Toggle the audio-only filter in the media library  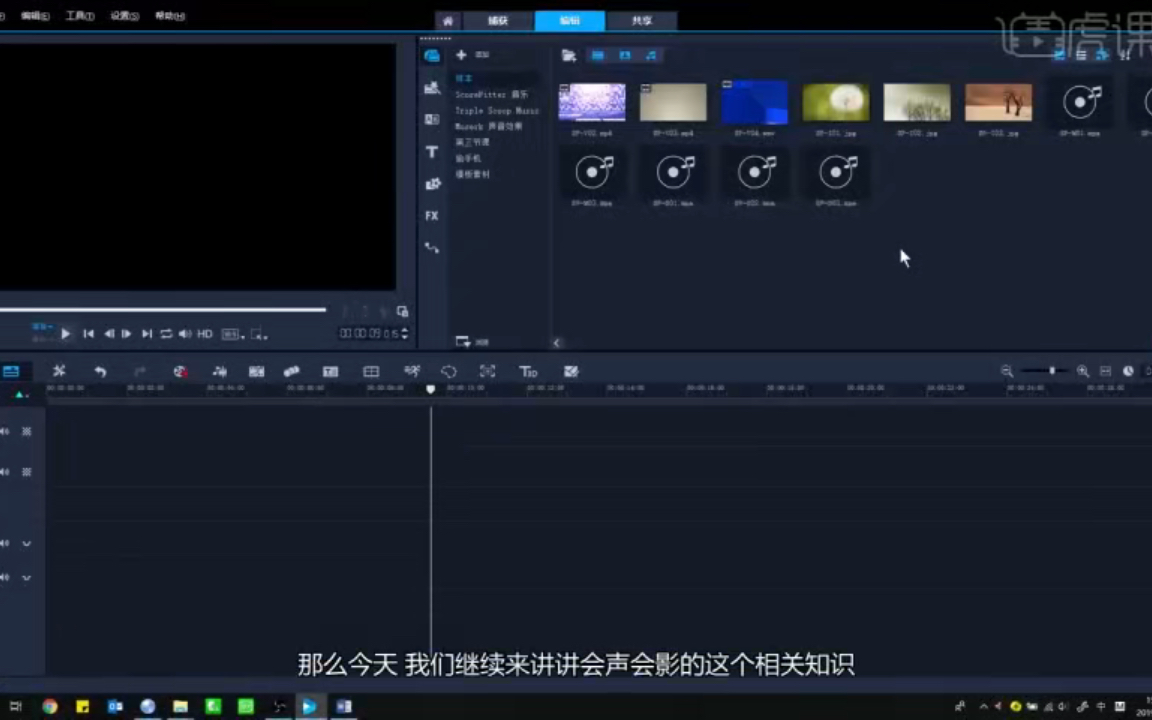tap(651, 55)
